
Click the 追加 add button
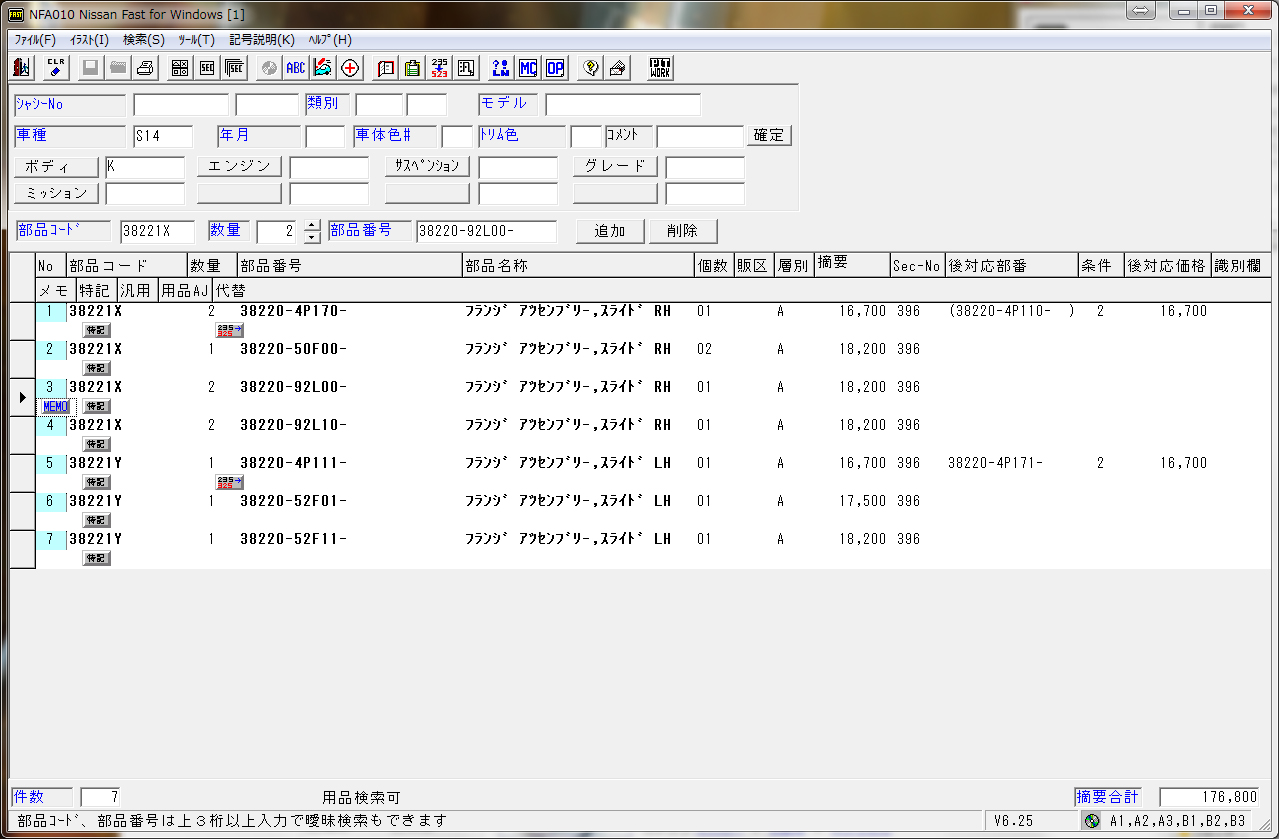point(610,231)
